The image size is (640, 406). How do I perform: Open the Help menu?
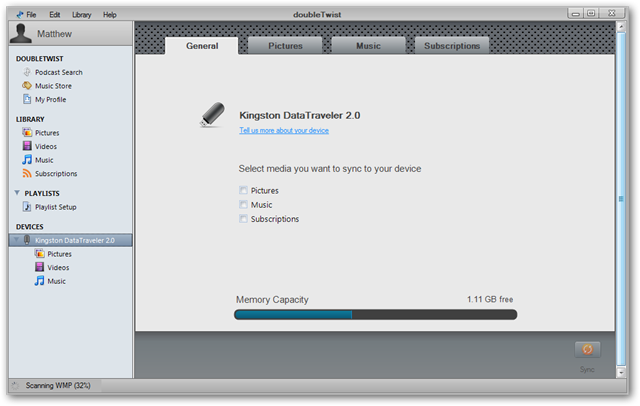110,15
